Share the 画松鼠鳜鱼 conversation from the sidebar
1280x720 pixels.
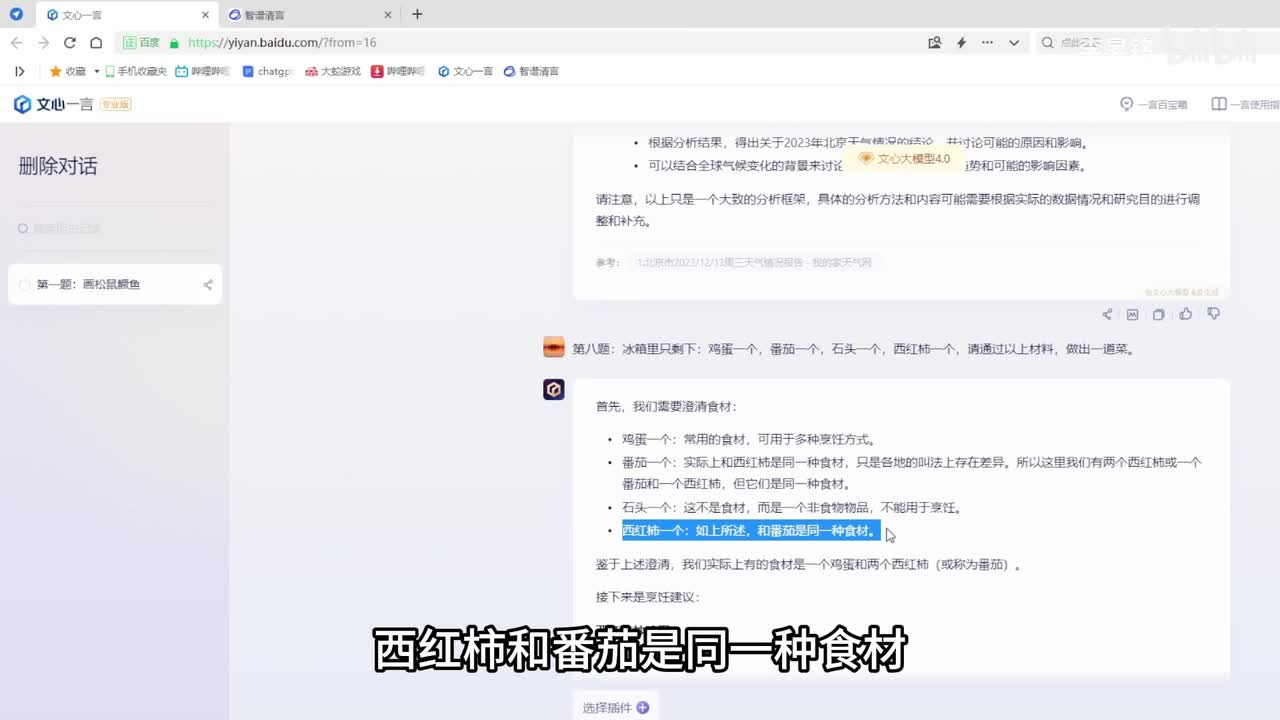[208, 285]
